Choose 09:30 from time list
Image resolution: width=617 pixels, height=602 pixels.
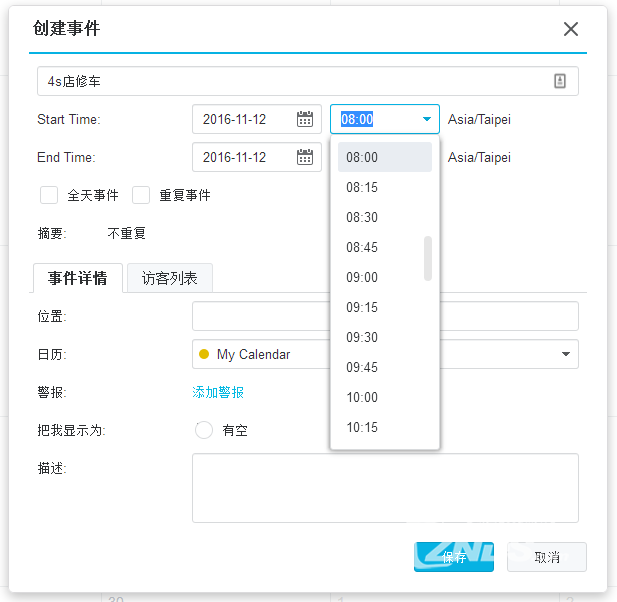[x=385, y=337]
